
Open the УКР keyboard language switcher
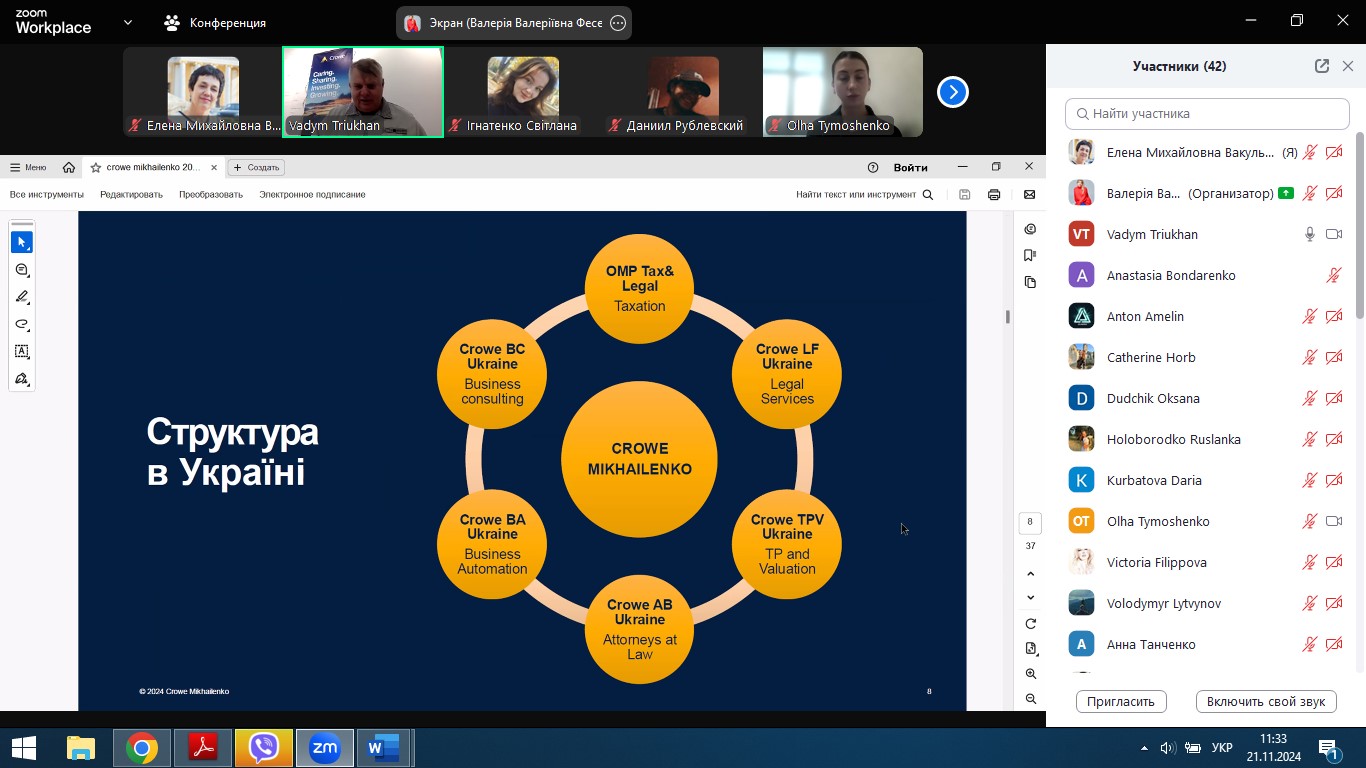click(x=1222, y=748)
